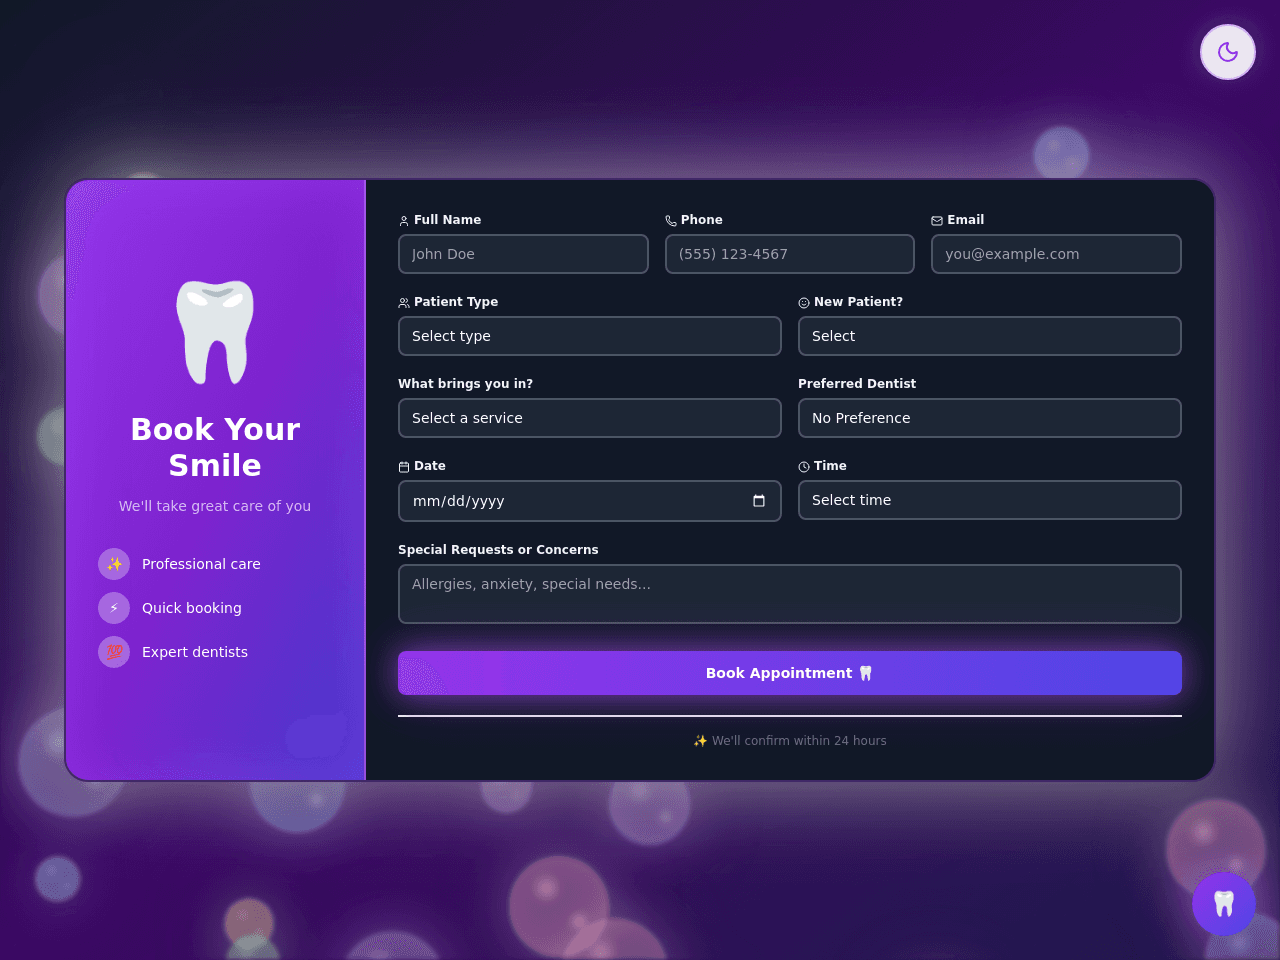This screenshot has height=960, width=1280.
Task: Open the date picker calendar icon
Action: tap(759, 501)
